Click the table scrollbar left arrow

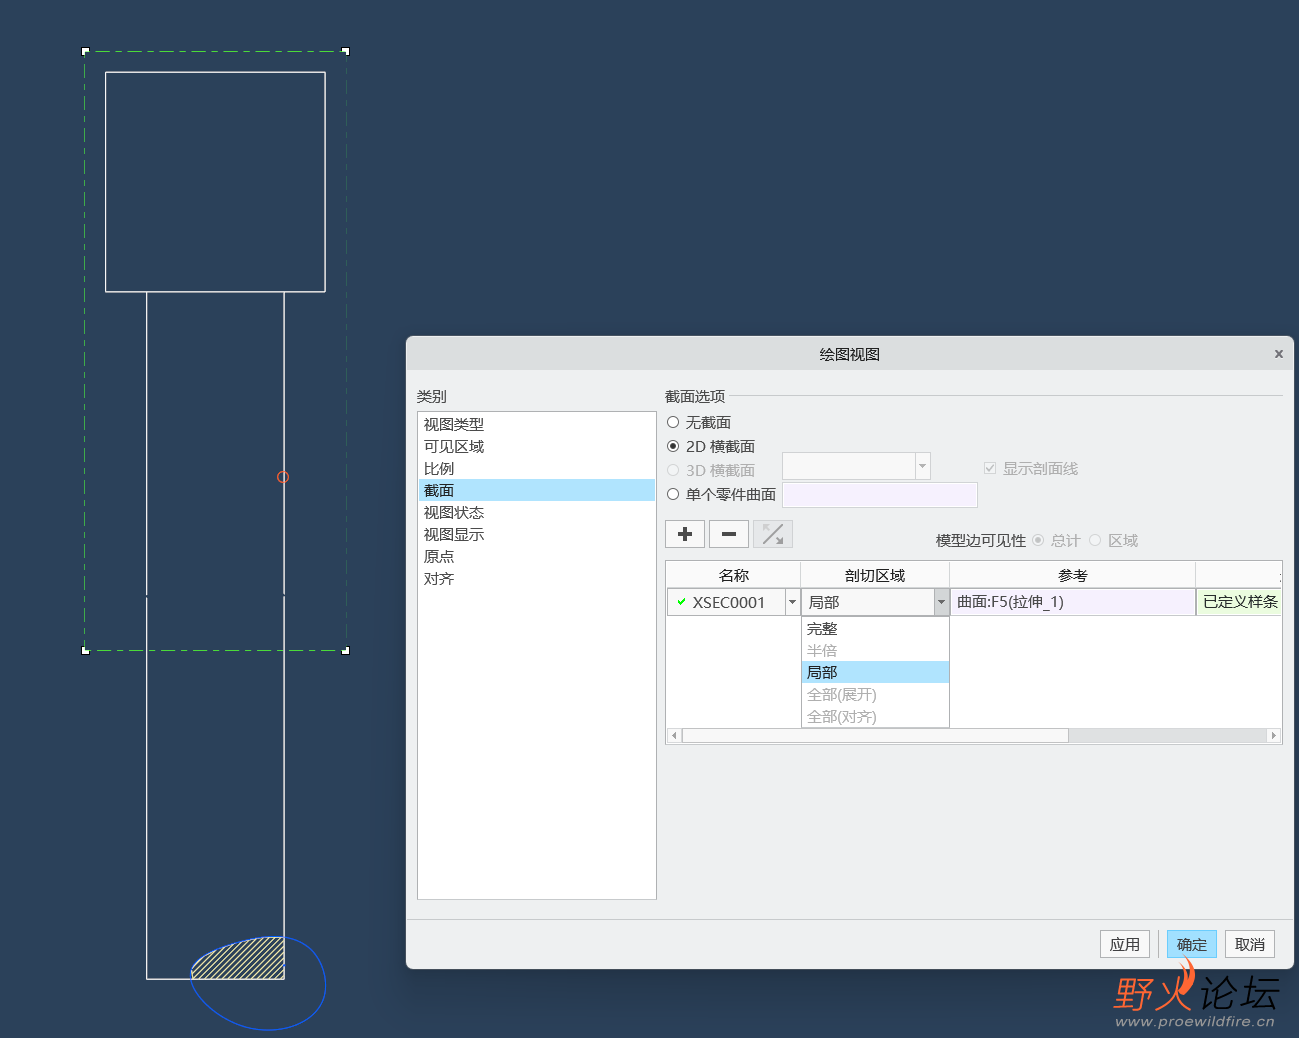pos(674,736)
